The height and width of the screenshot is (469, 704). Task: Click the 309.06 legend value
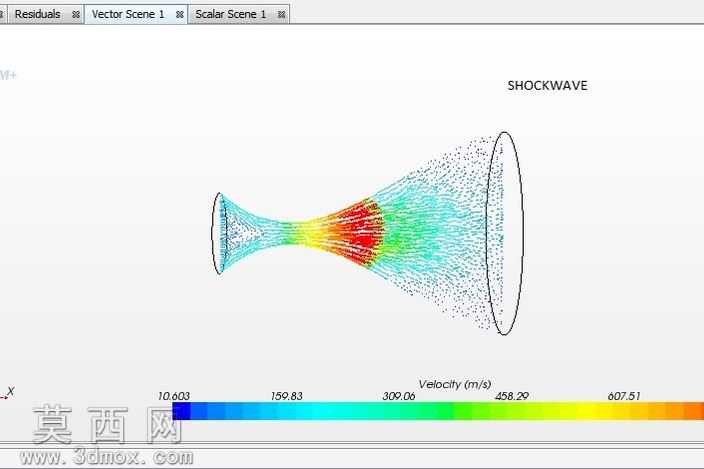[x=399, y=396]
